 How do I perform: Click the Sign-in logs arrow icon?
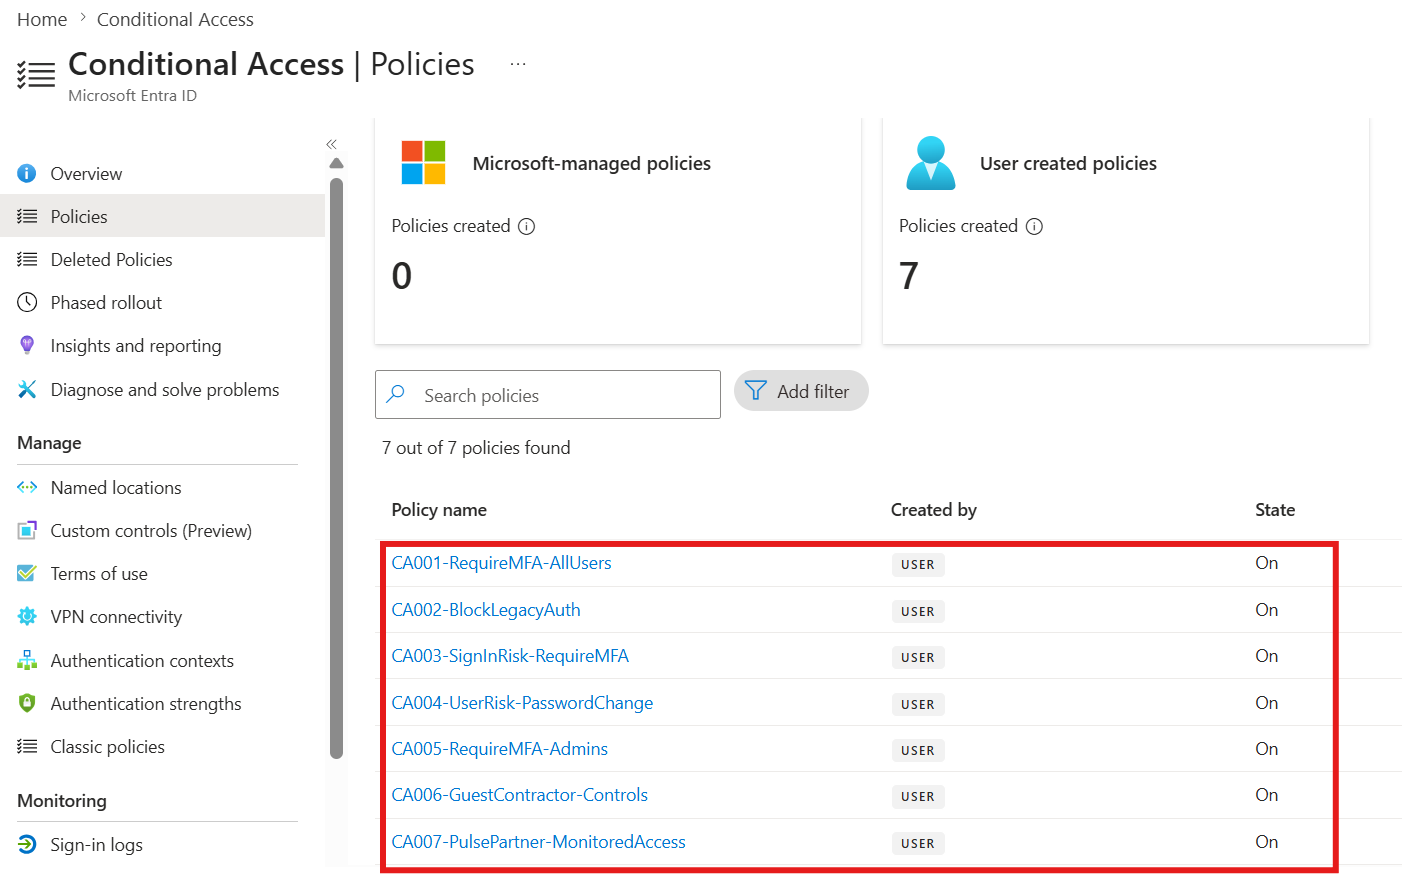27,845
